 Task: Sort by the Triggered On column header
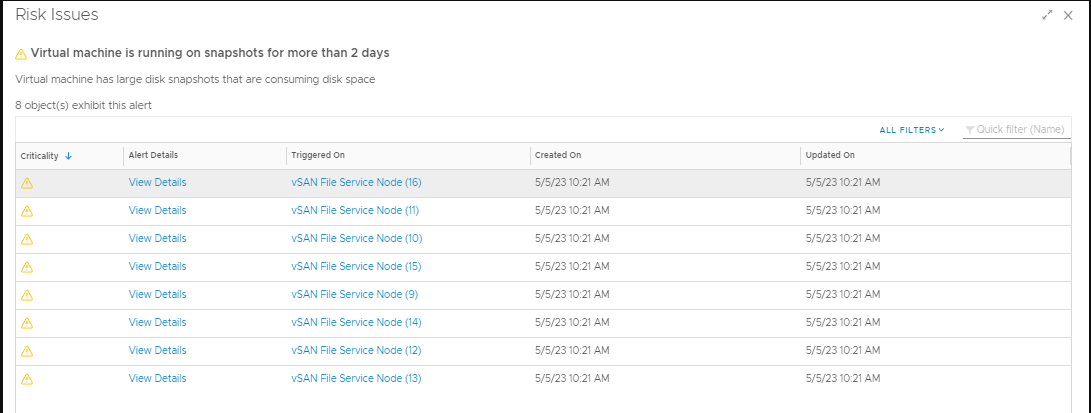pos(318,156)
